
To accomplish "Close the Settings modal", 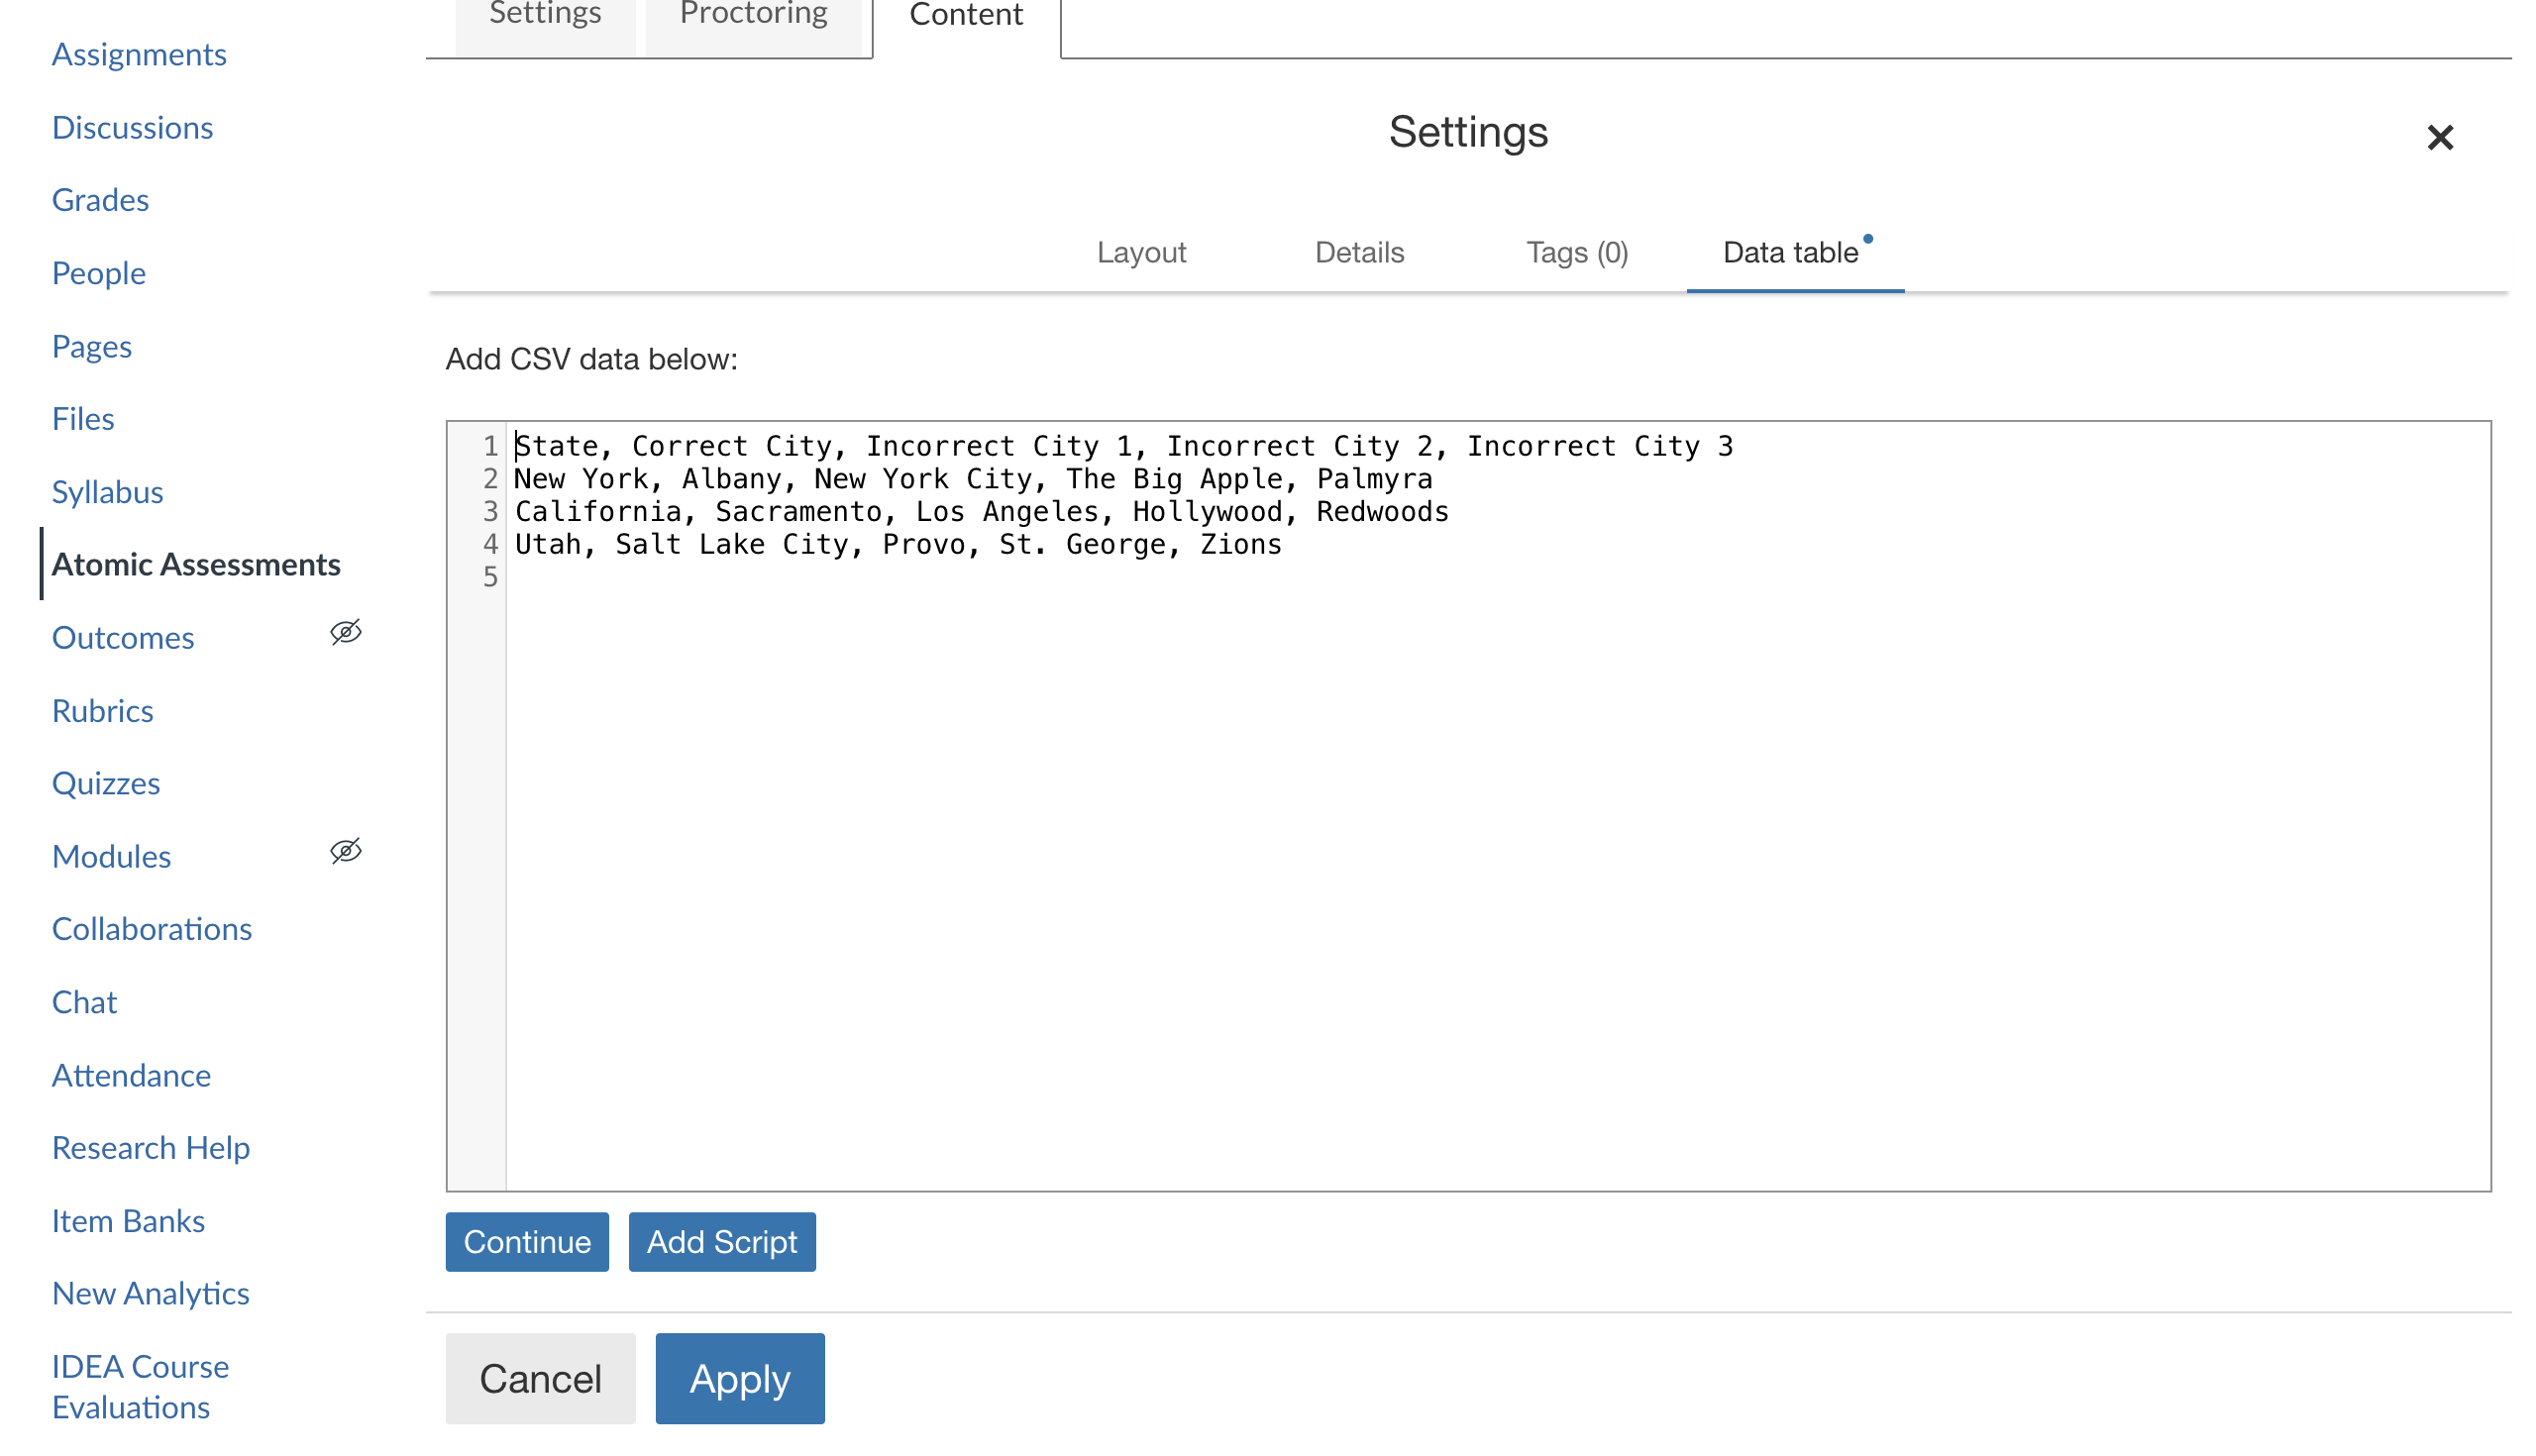I will pyautogui.click(x=2440, y=137).
